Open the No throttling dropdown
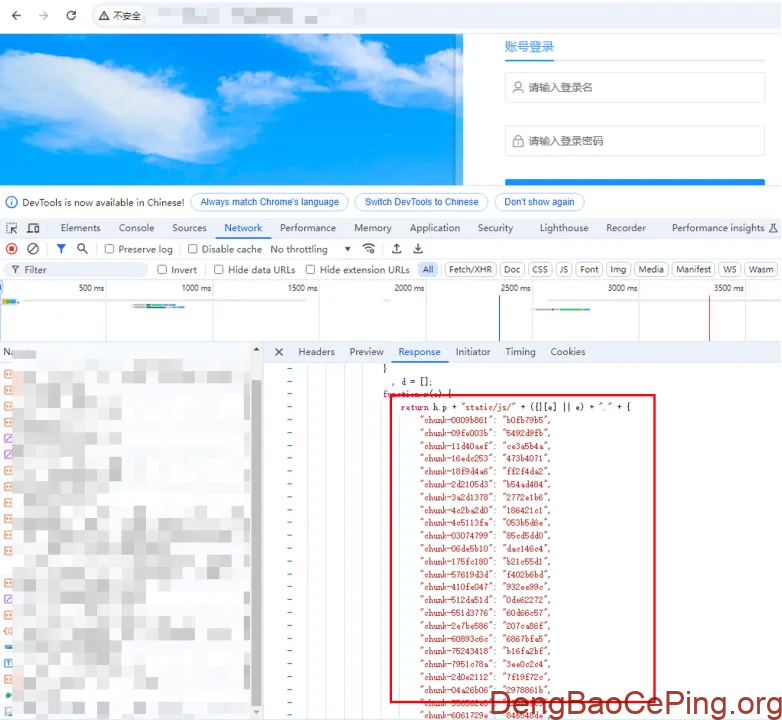The image size is (782, 720). click(x=310, y=249)
